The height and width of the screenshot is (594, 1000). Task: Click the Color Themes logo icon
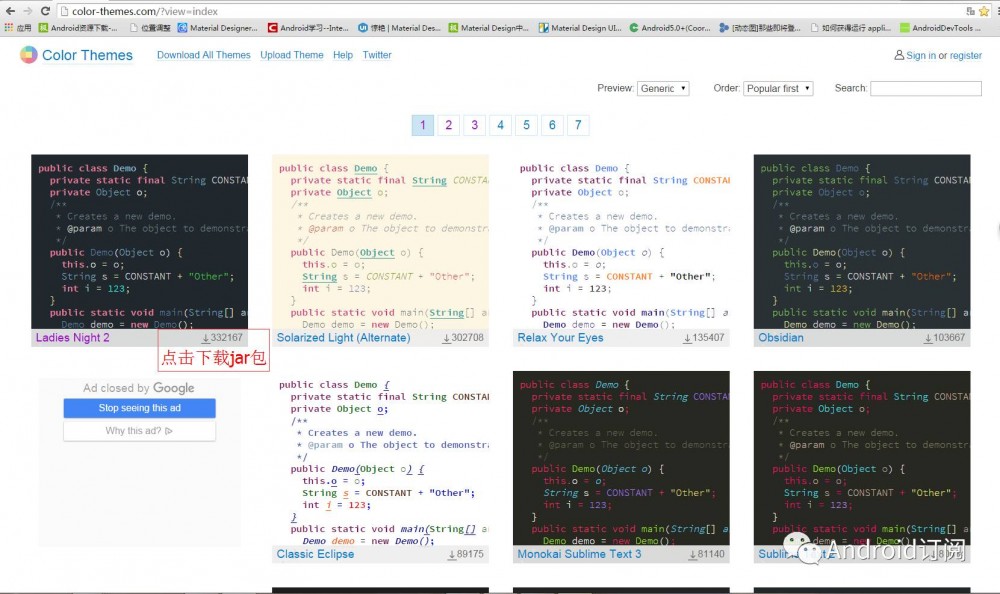29,55
